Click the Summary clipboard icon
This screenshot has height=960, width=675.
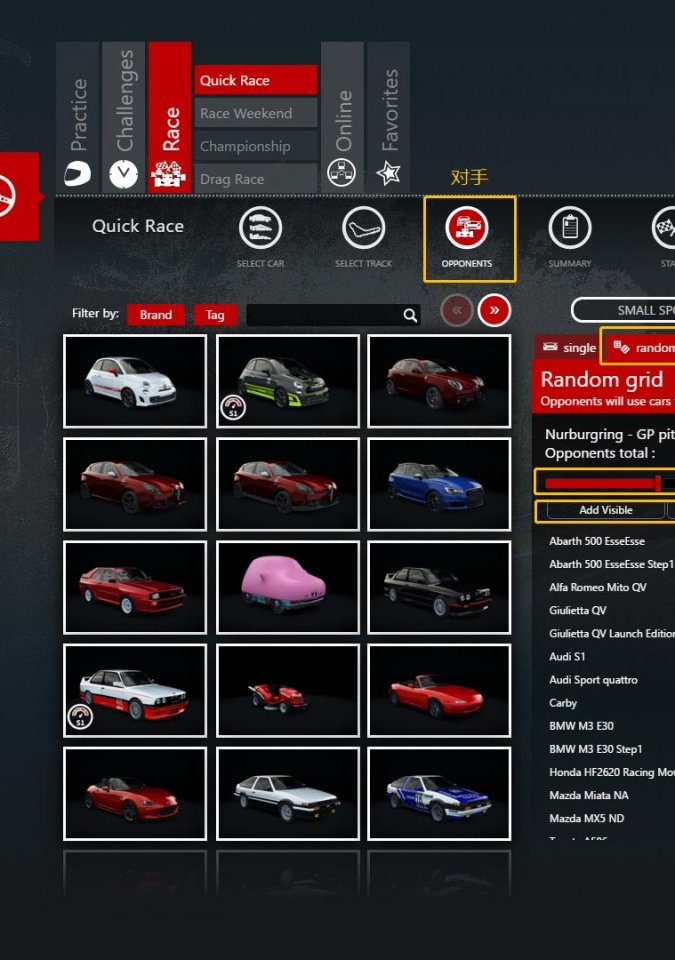(570, 228)
